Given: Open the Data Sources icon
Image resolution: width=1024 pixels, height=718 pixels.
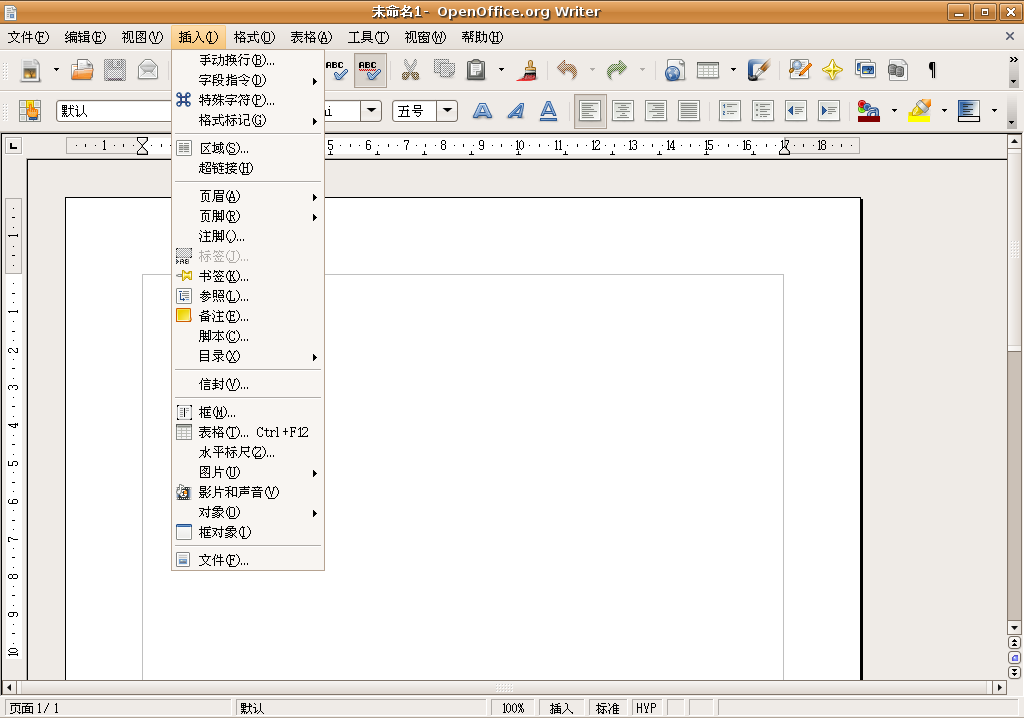Looking at the screenshot, I should click(x=898, y=70).
